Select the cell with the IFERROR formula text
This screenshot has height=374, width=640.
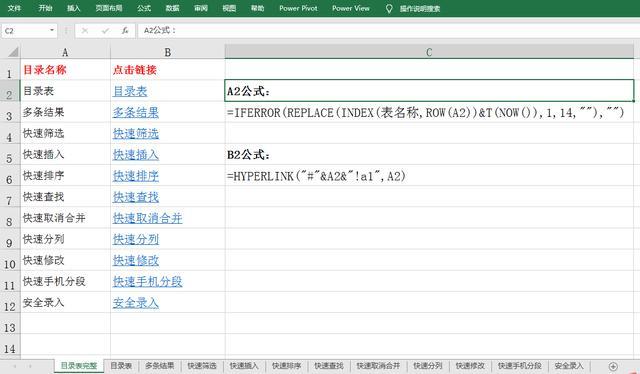point(429,112)
